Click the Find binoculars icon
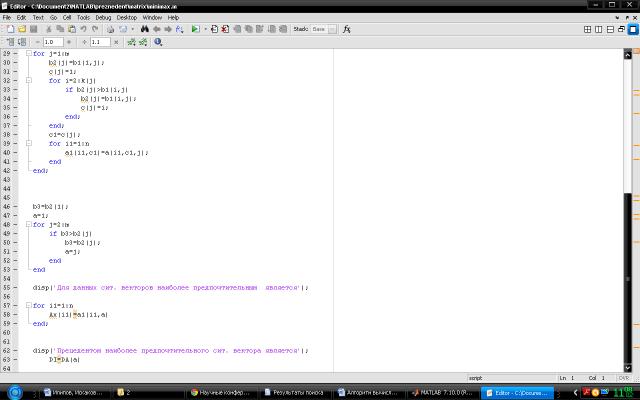Image resolution: width=640 pixels, height=400 pixels. click(144, 30)
